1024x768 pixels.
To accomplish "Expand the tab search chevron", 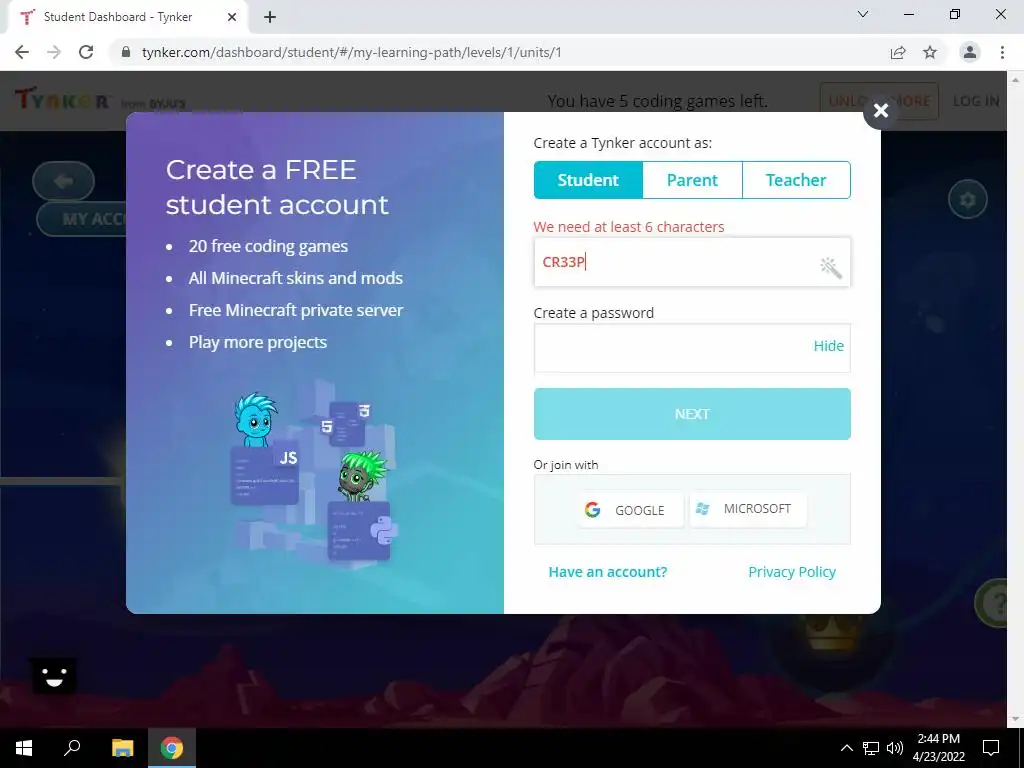I will tap(863, 14).
